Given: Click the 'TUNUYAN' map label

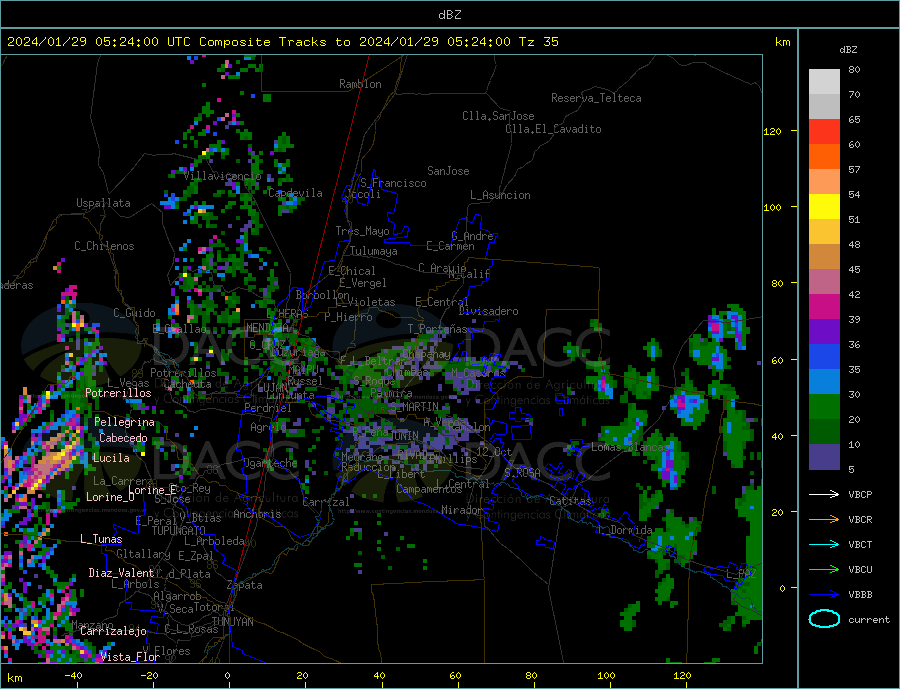Looking at the screenshot, I should pos(232,622).
